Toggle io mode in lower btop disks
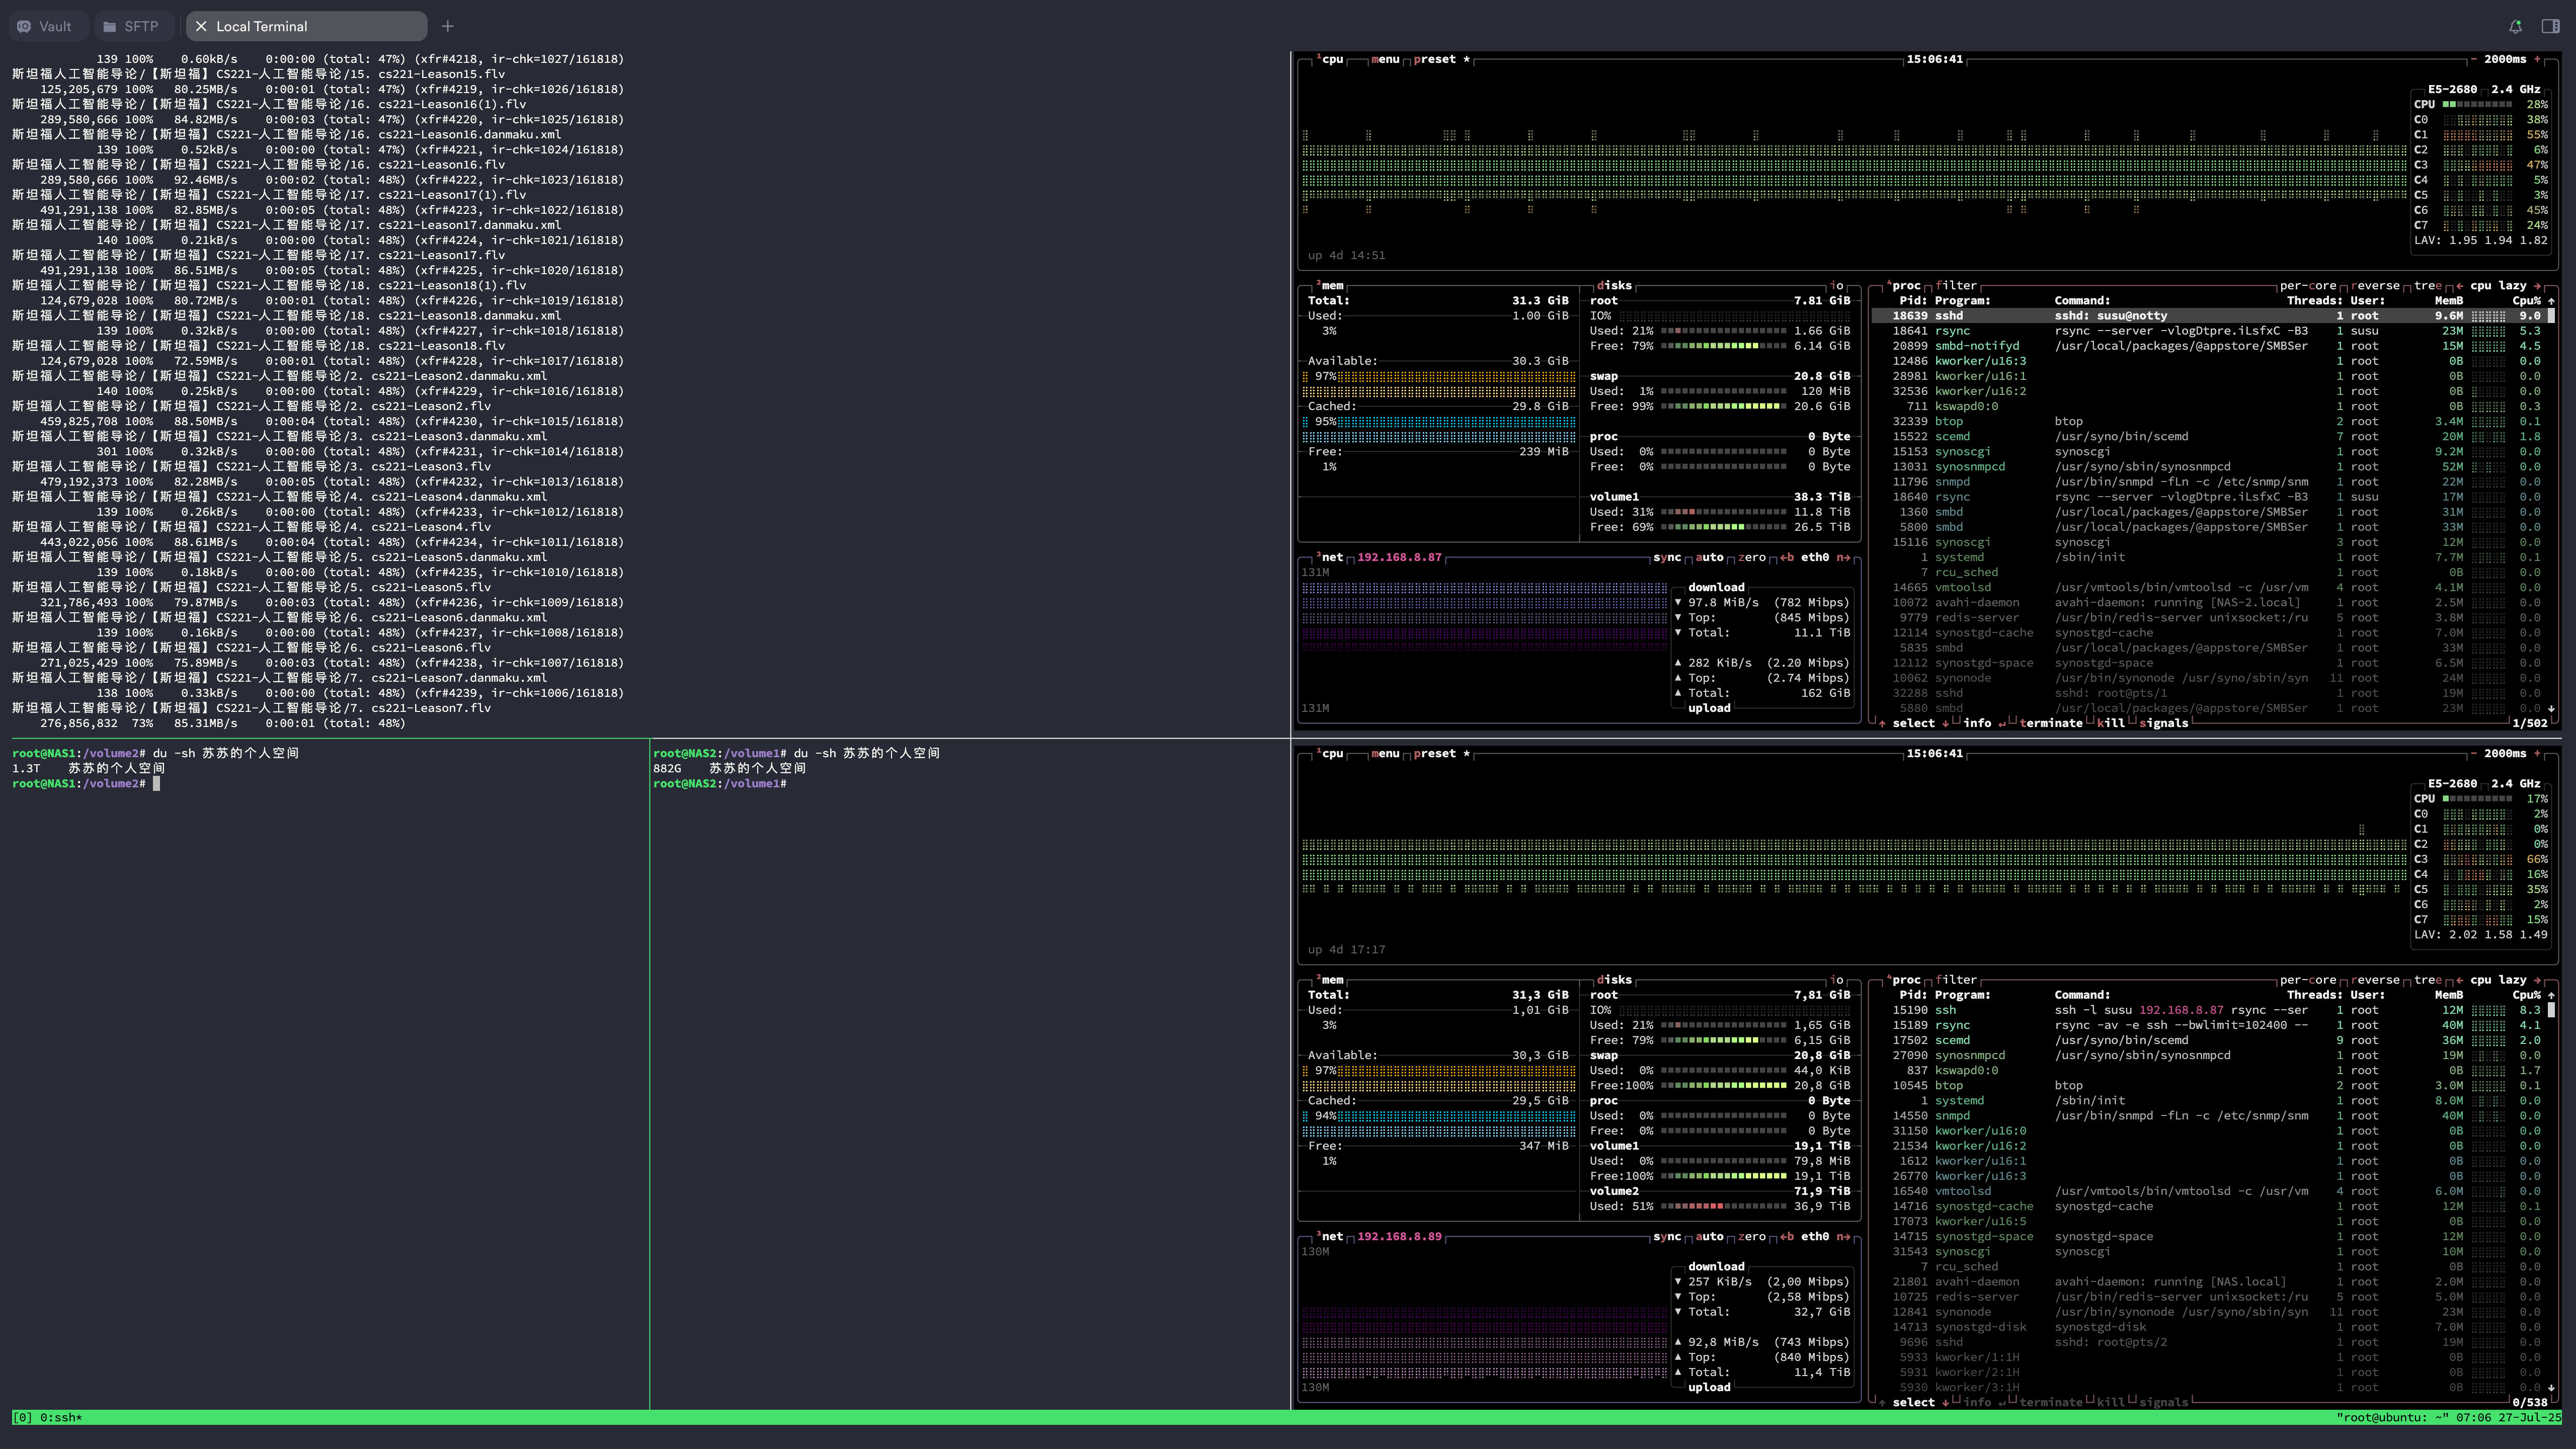 click(x=1836, y=979)
